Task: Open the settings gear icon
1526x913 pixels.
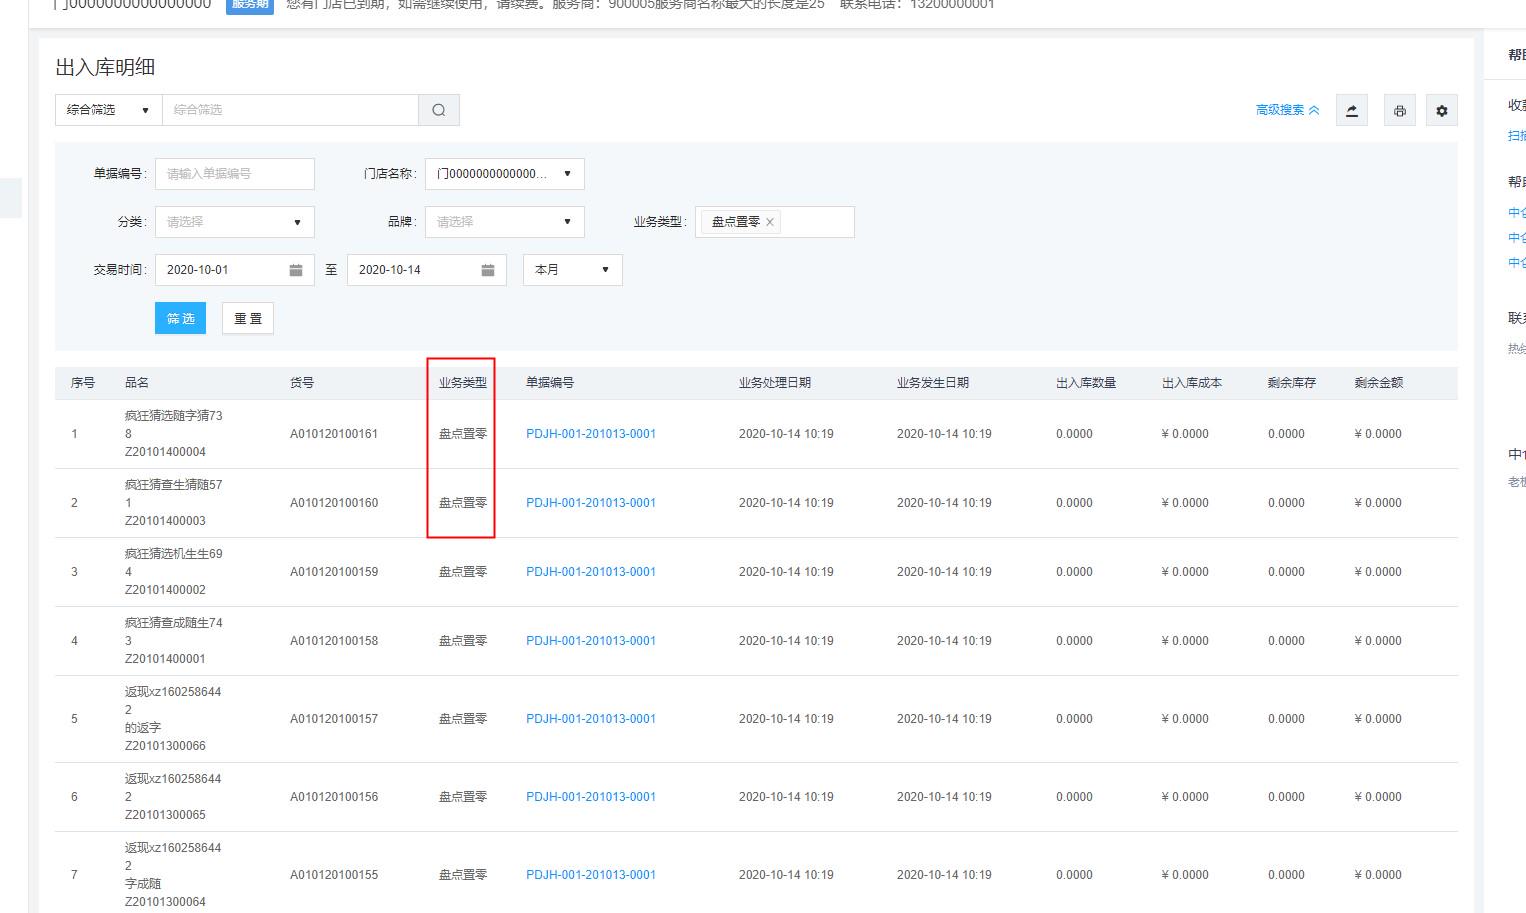Action: click(x=1441, y=110)
